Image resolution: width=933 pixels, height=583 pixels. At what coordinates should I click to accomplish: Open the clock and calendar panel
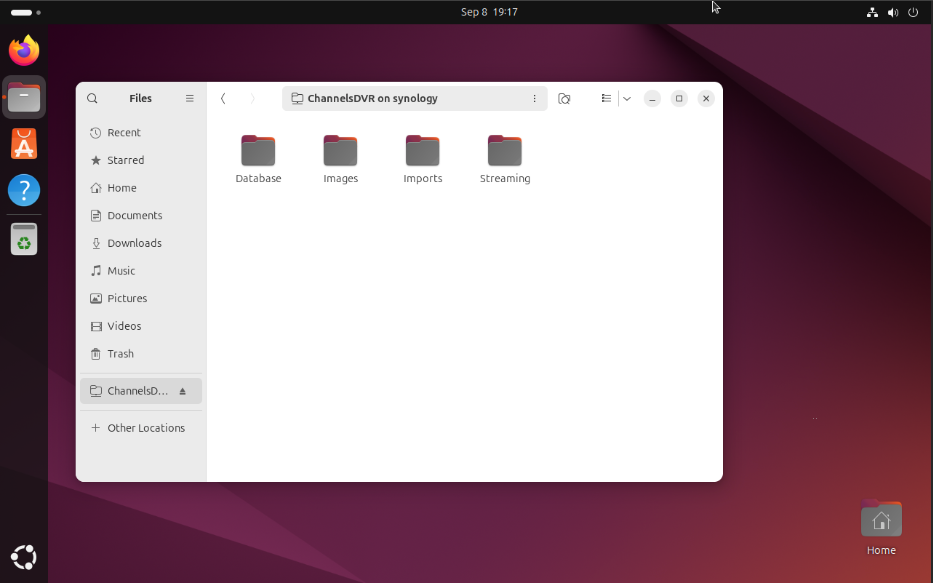coord(489,12)
